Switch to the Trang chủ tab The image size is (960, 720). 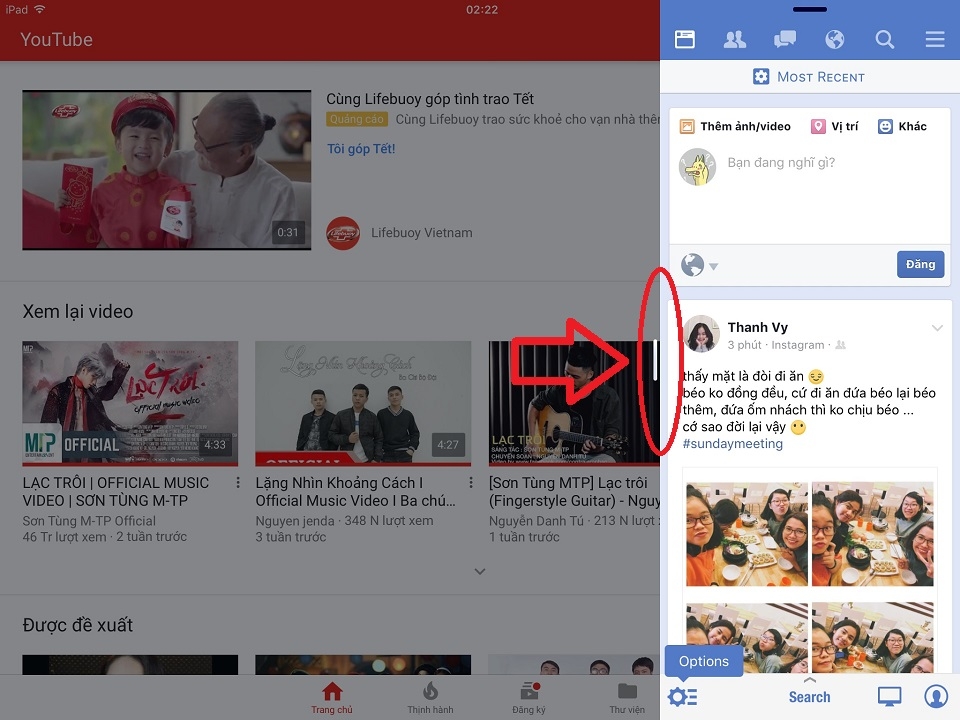[331, 695]
